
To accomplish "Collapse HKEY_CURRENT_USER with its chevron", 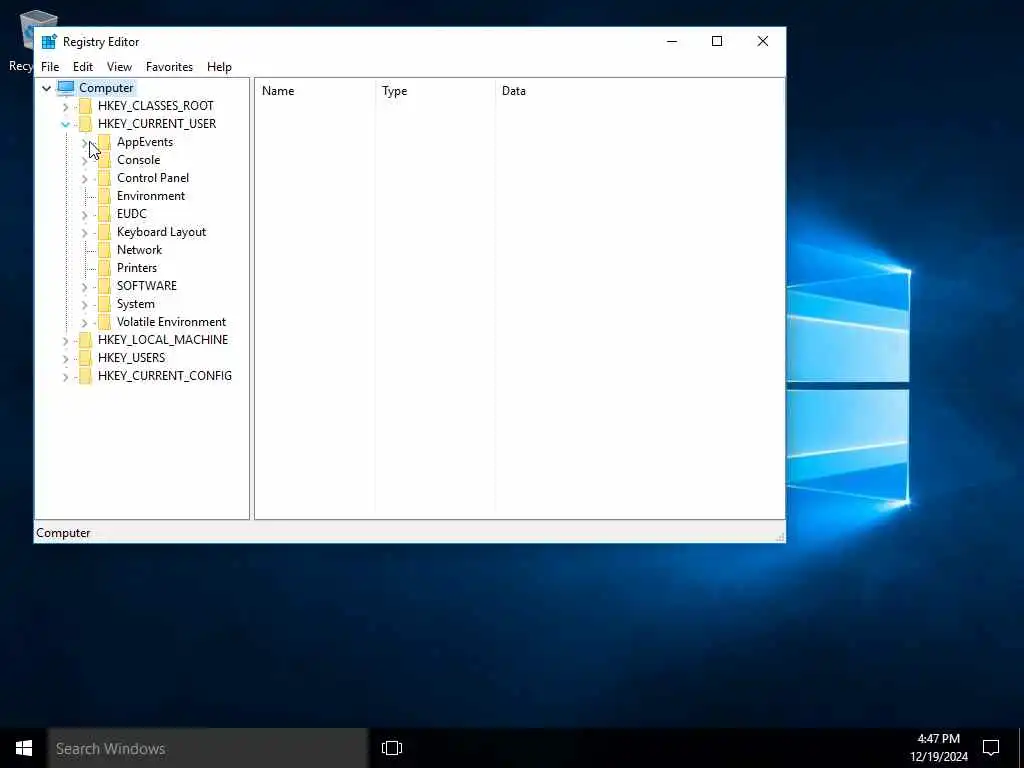I will [65, 124].
